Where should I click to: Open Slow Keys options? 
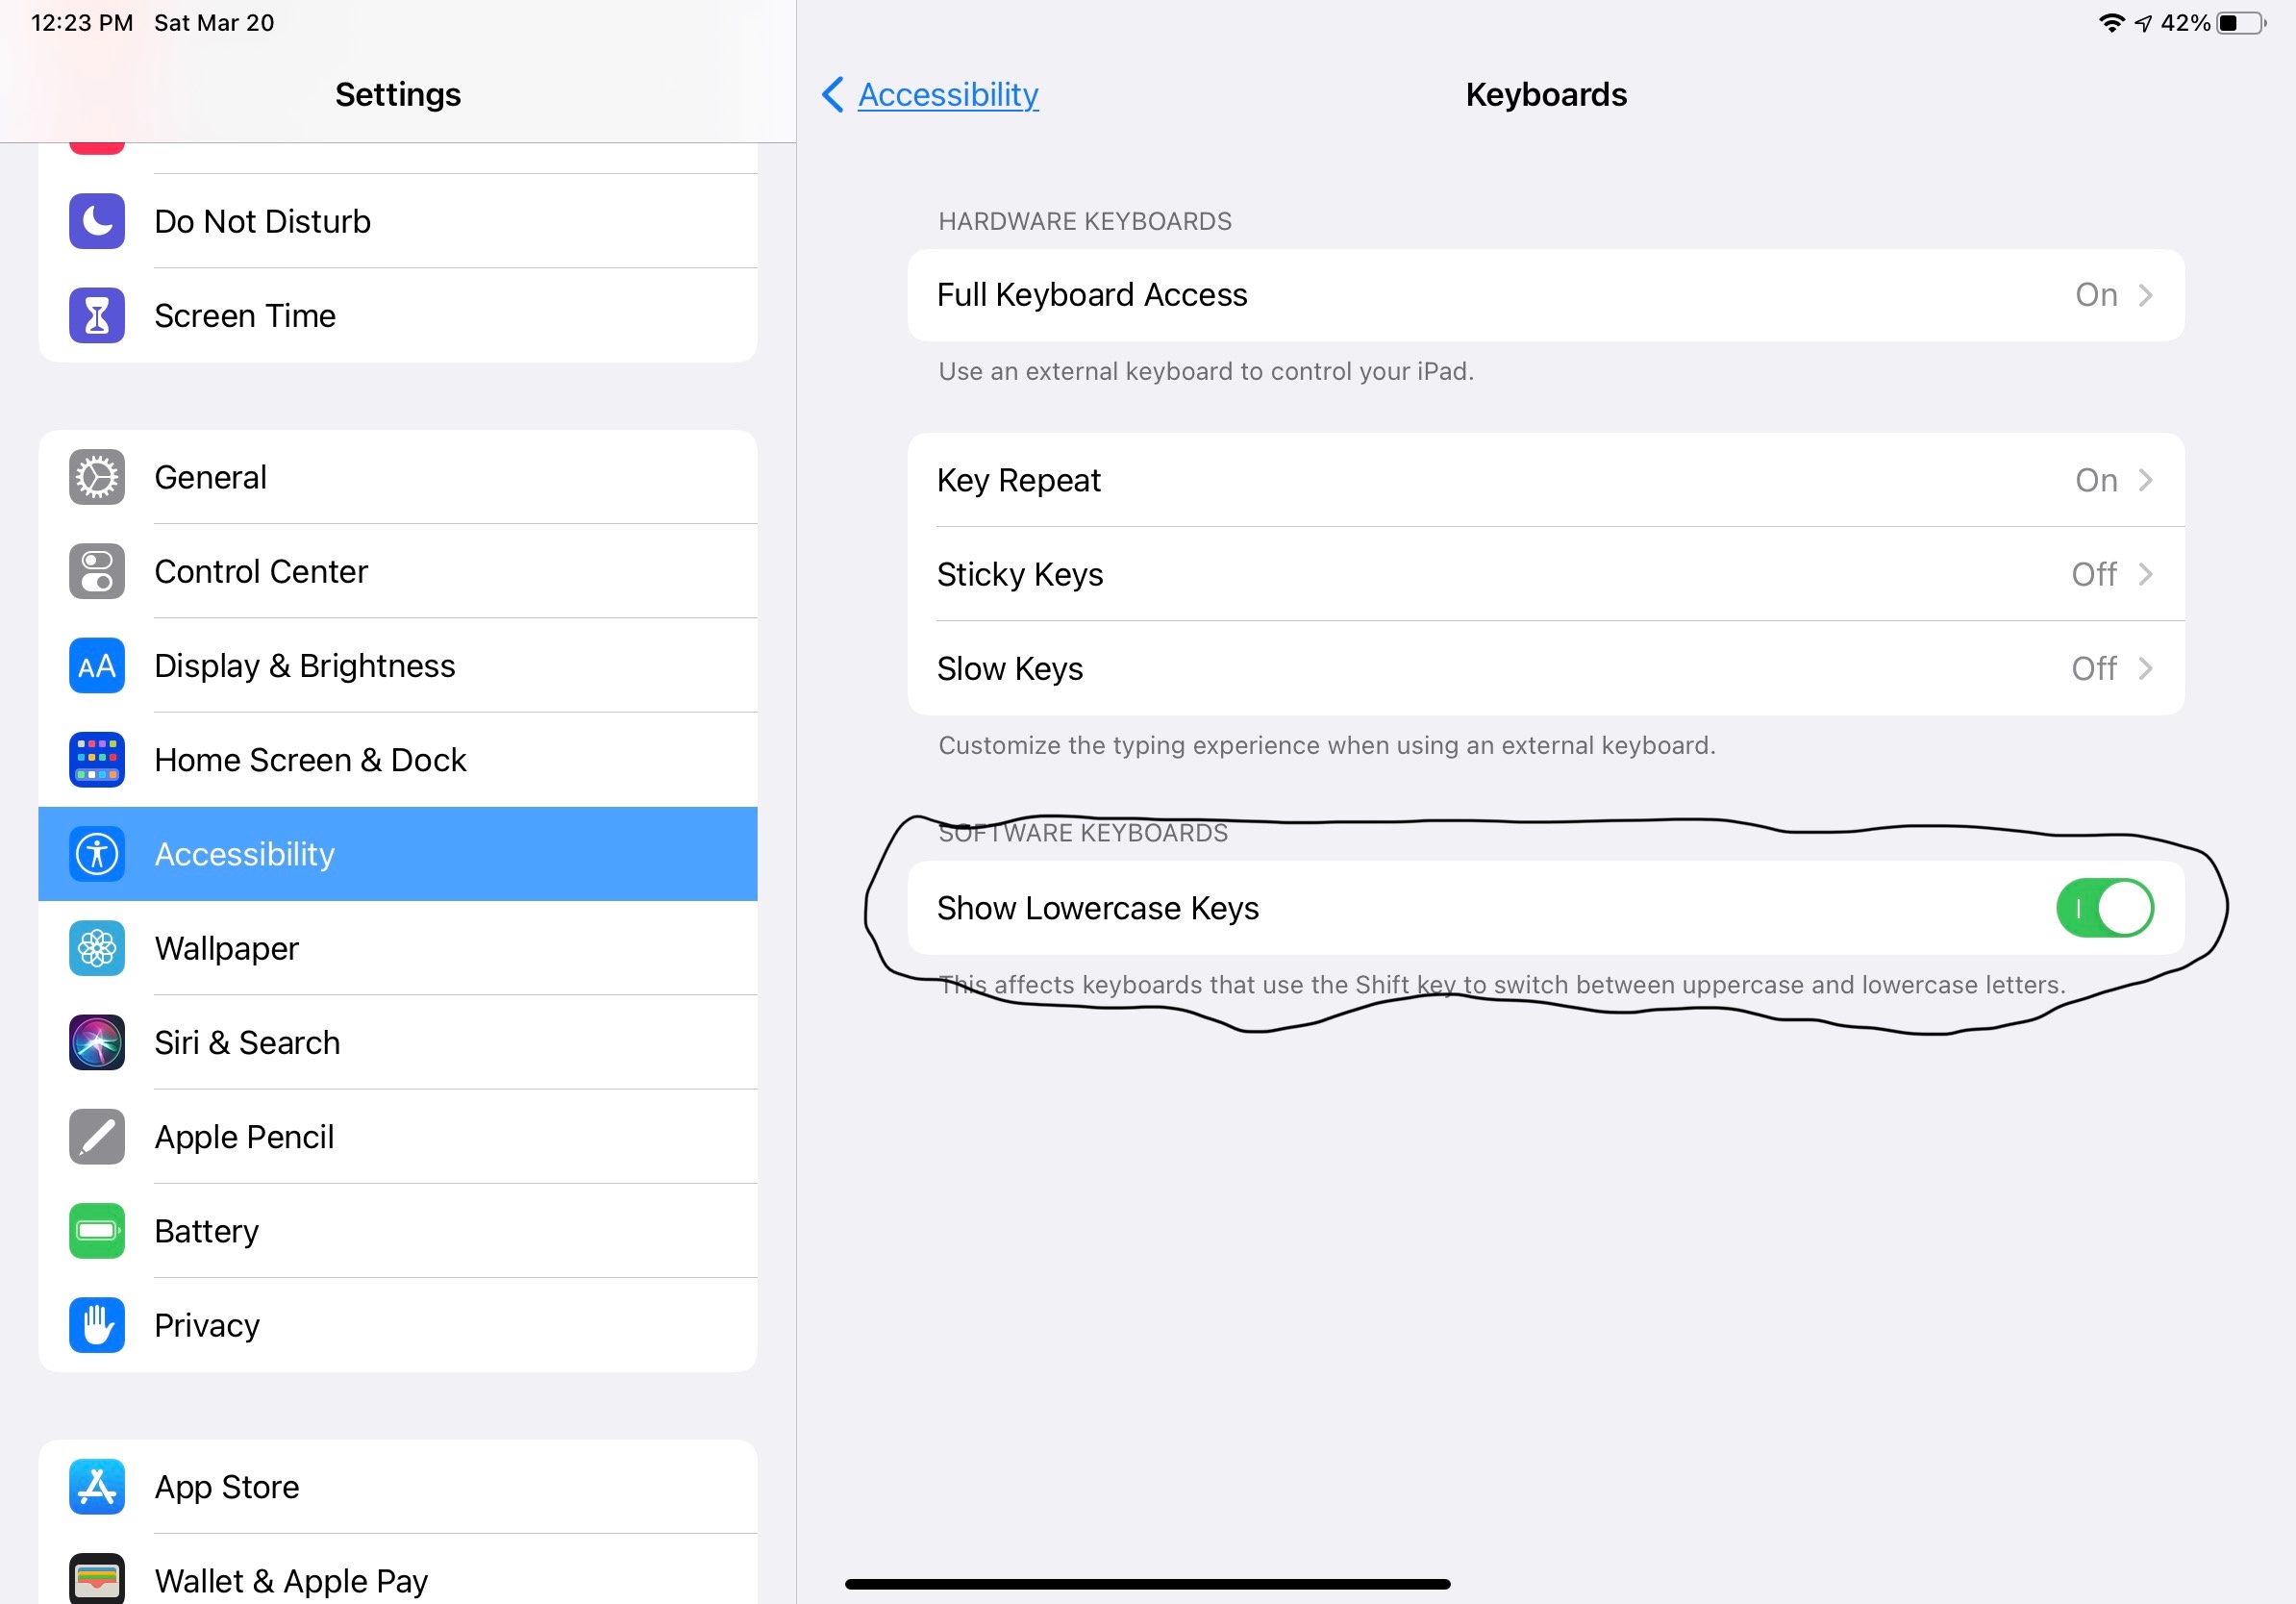[x=1545, y=668]
